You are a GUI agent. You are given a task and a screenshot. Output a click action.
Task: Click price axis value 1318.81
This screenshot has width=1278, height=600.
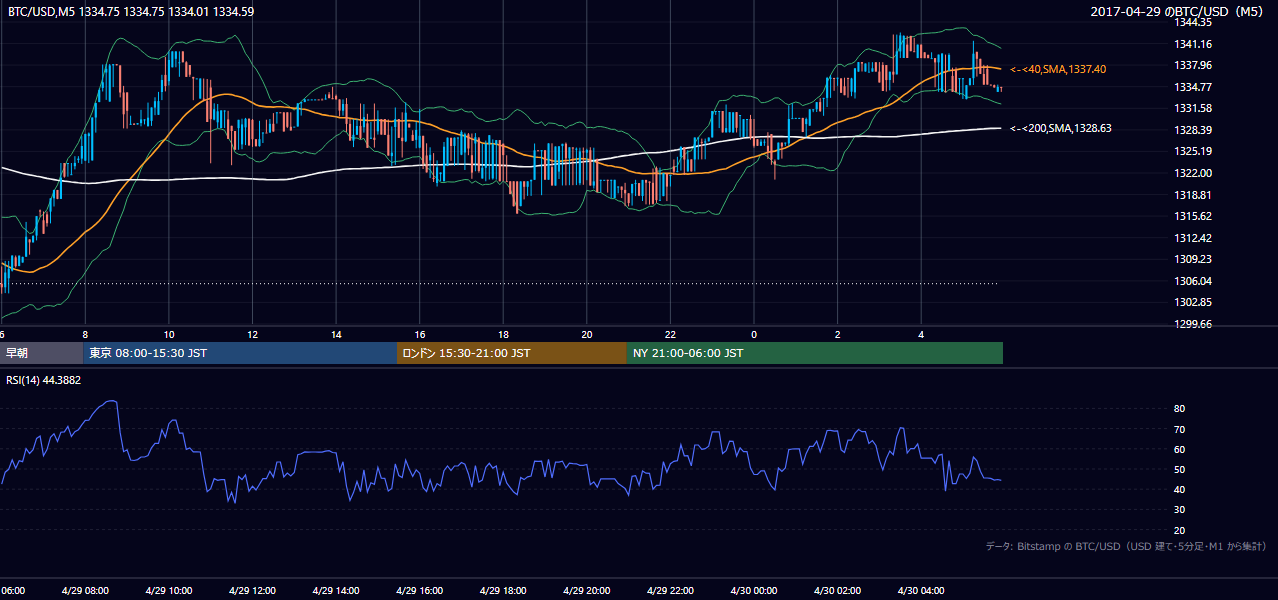coord(1194,195)
